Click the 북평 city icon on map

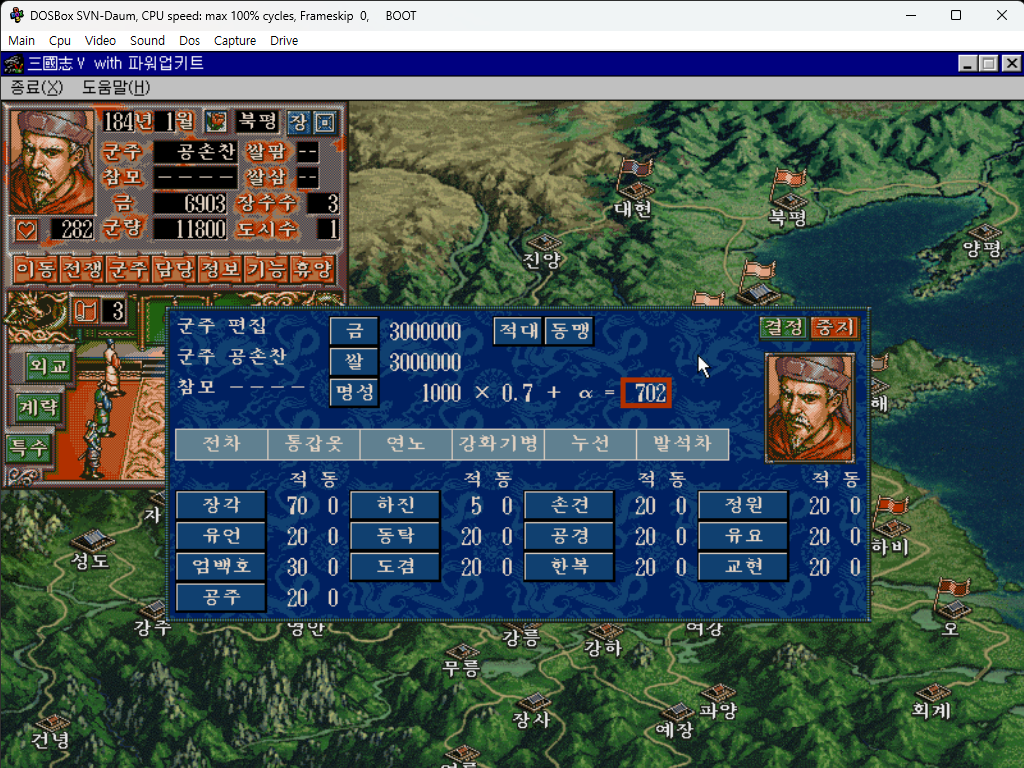tap(789, 200)
